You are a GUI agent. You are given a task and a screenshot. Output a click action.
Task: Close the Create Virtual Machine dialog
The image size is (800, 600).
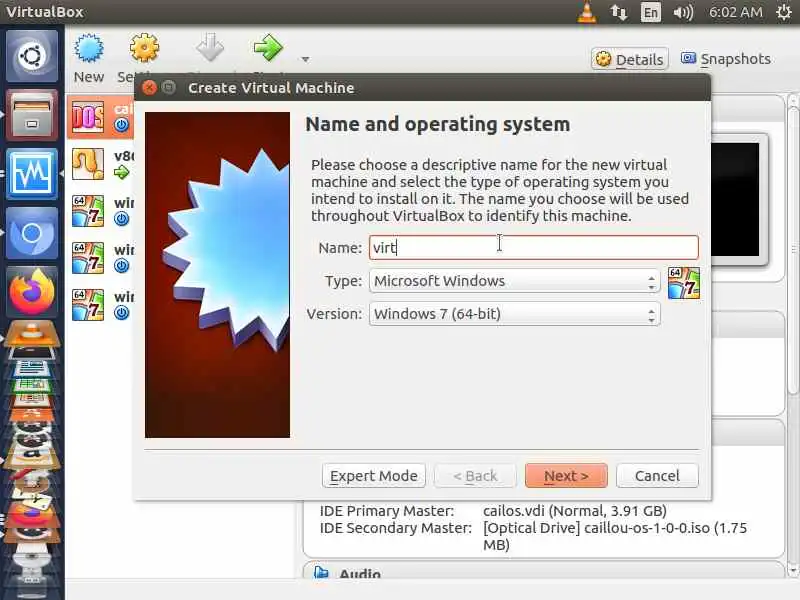[149, 88]
